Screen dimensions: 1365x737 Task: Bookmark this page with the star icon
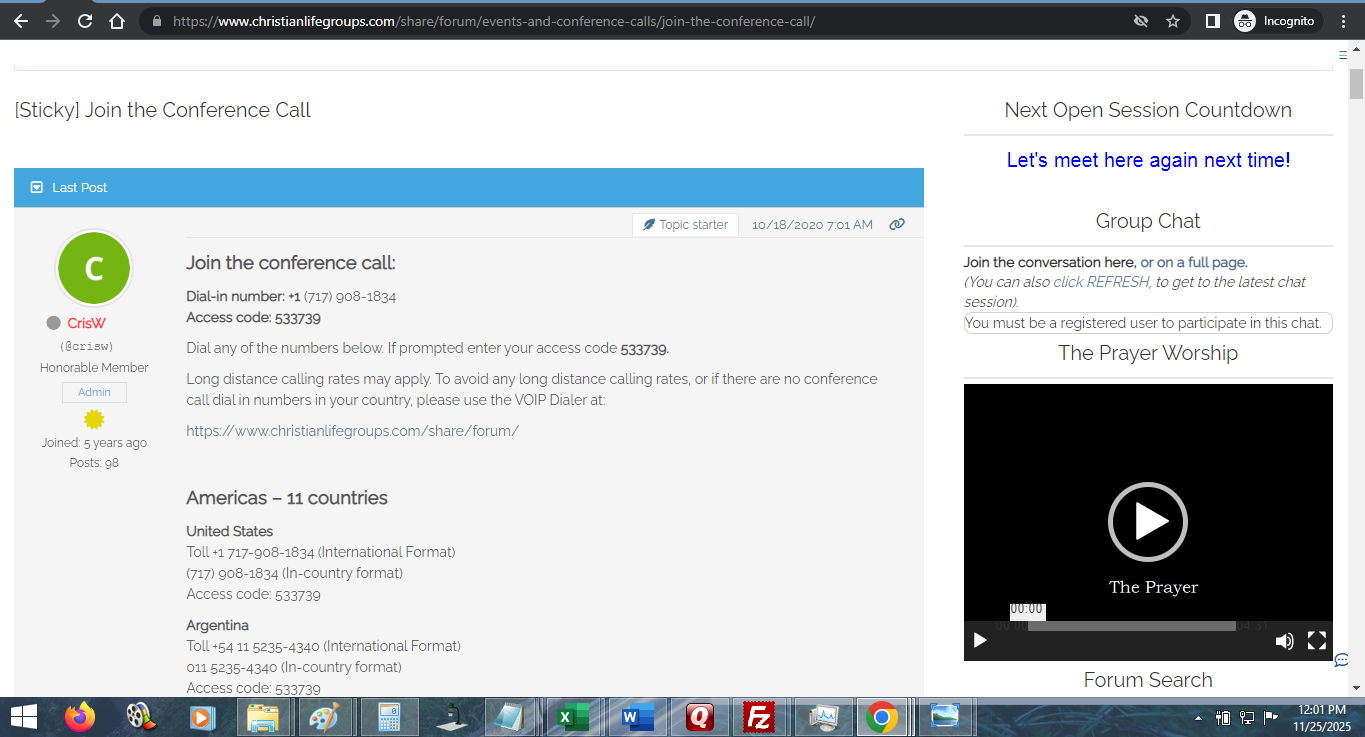(x=1173, y=21)
